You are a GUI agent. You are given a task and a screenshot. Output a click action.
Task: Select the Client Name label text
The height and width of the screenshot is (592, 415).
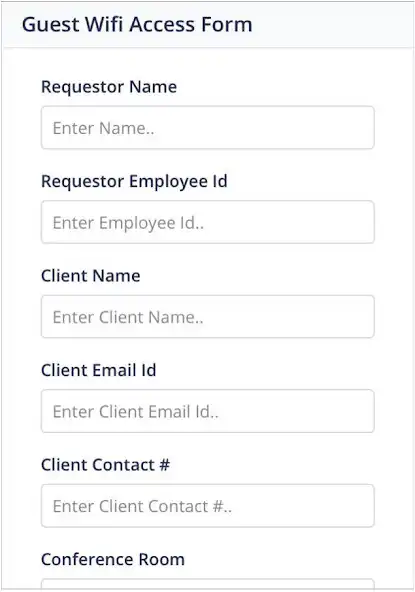[x=91, y=276]
